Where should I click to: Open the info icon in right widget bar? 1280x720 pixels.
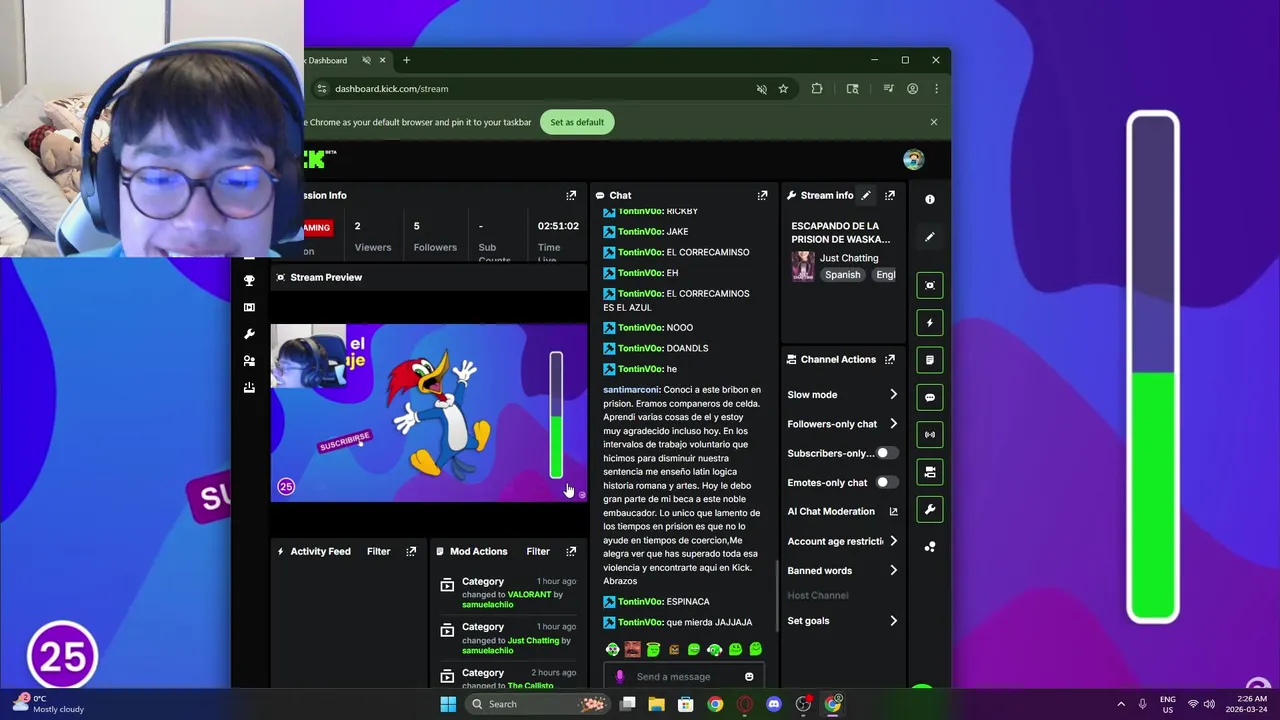[930, 199]
